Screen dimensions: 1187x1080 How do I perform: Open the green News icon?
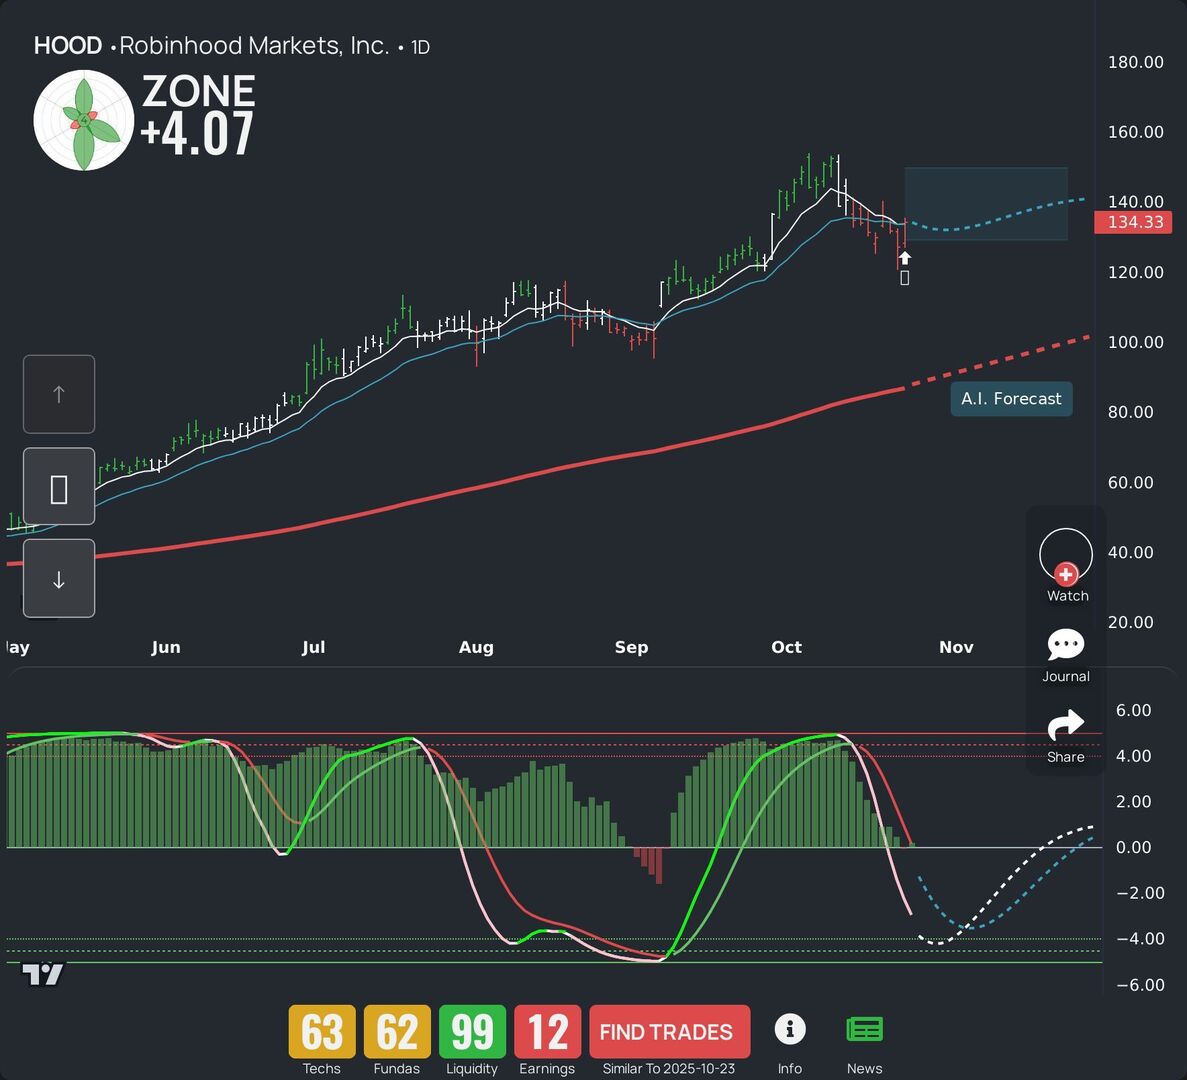tap(865, 1029)
